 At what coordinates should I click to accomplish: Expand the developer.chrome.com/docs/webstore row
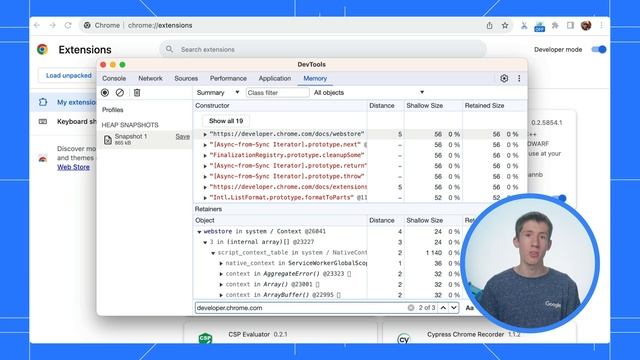[x=205, y=134]
